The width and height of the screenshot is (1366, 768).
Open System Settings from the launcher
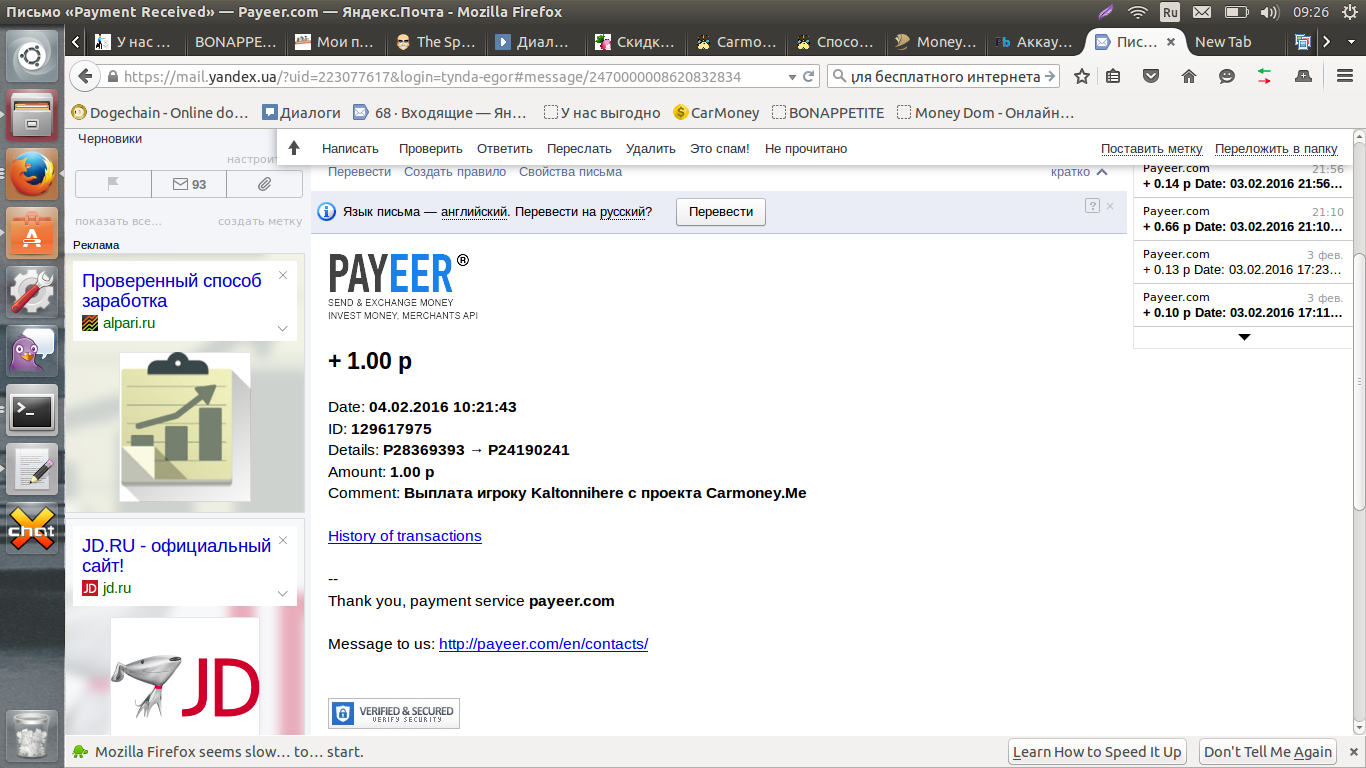[x=32, y=292]
